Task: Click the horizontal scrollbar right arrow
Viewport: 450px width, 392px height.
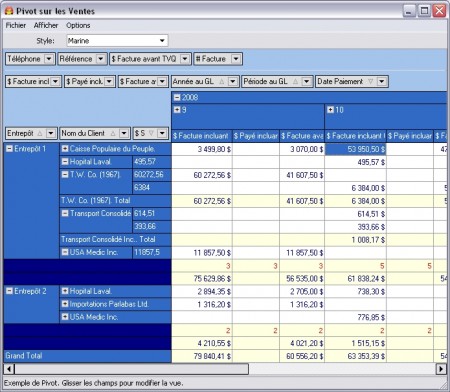Action: click(441, 369)
